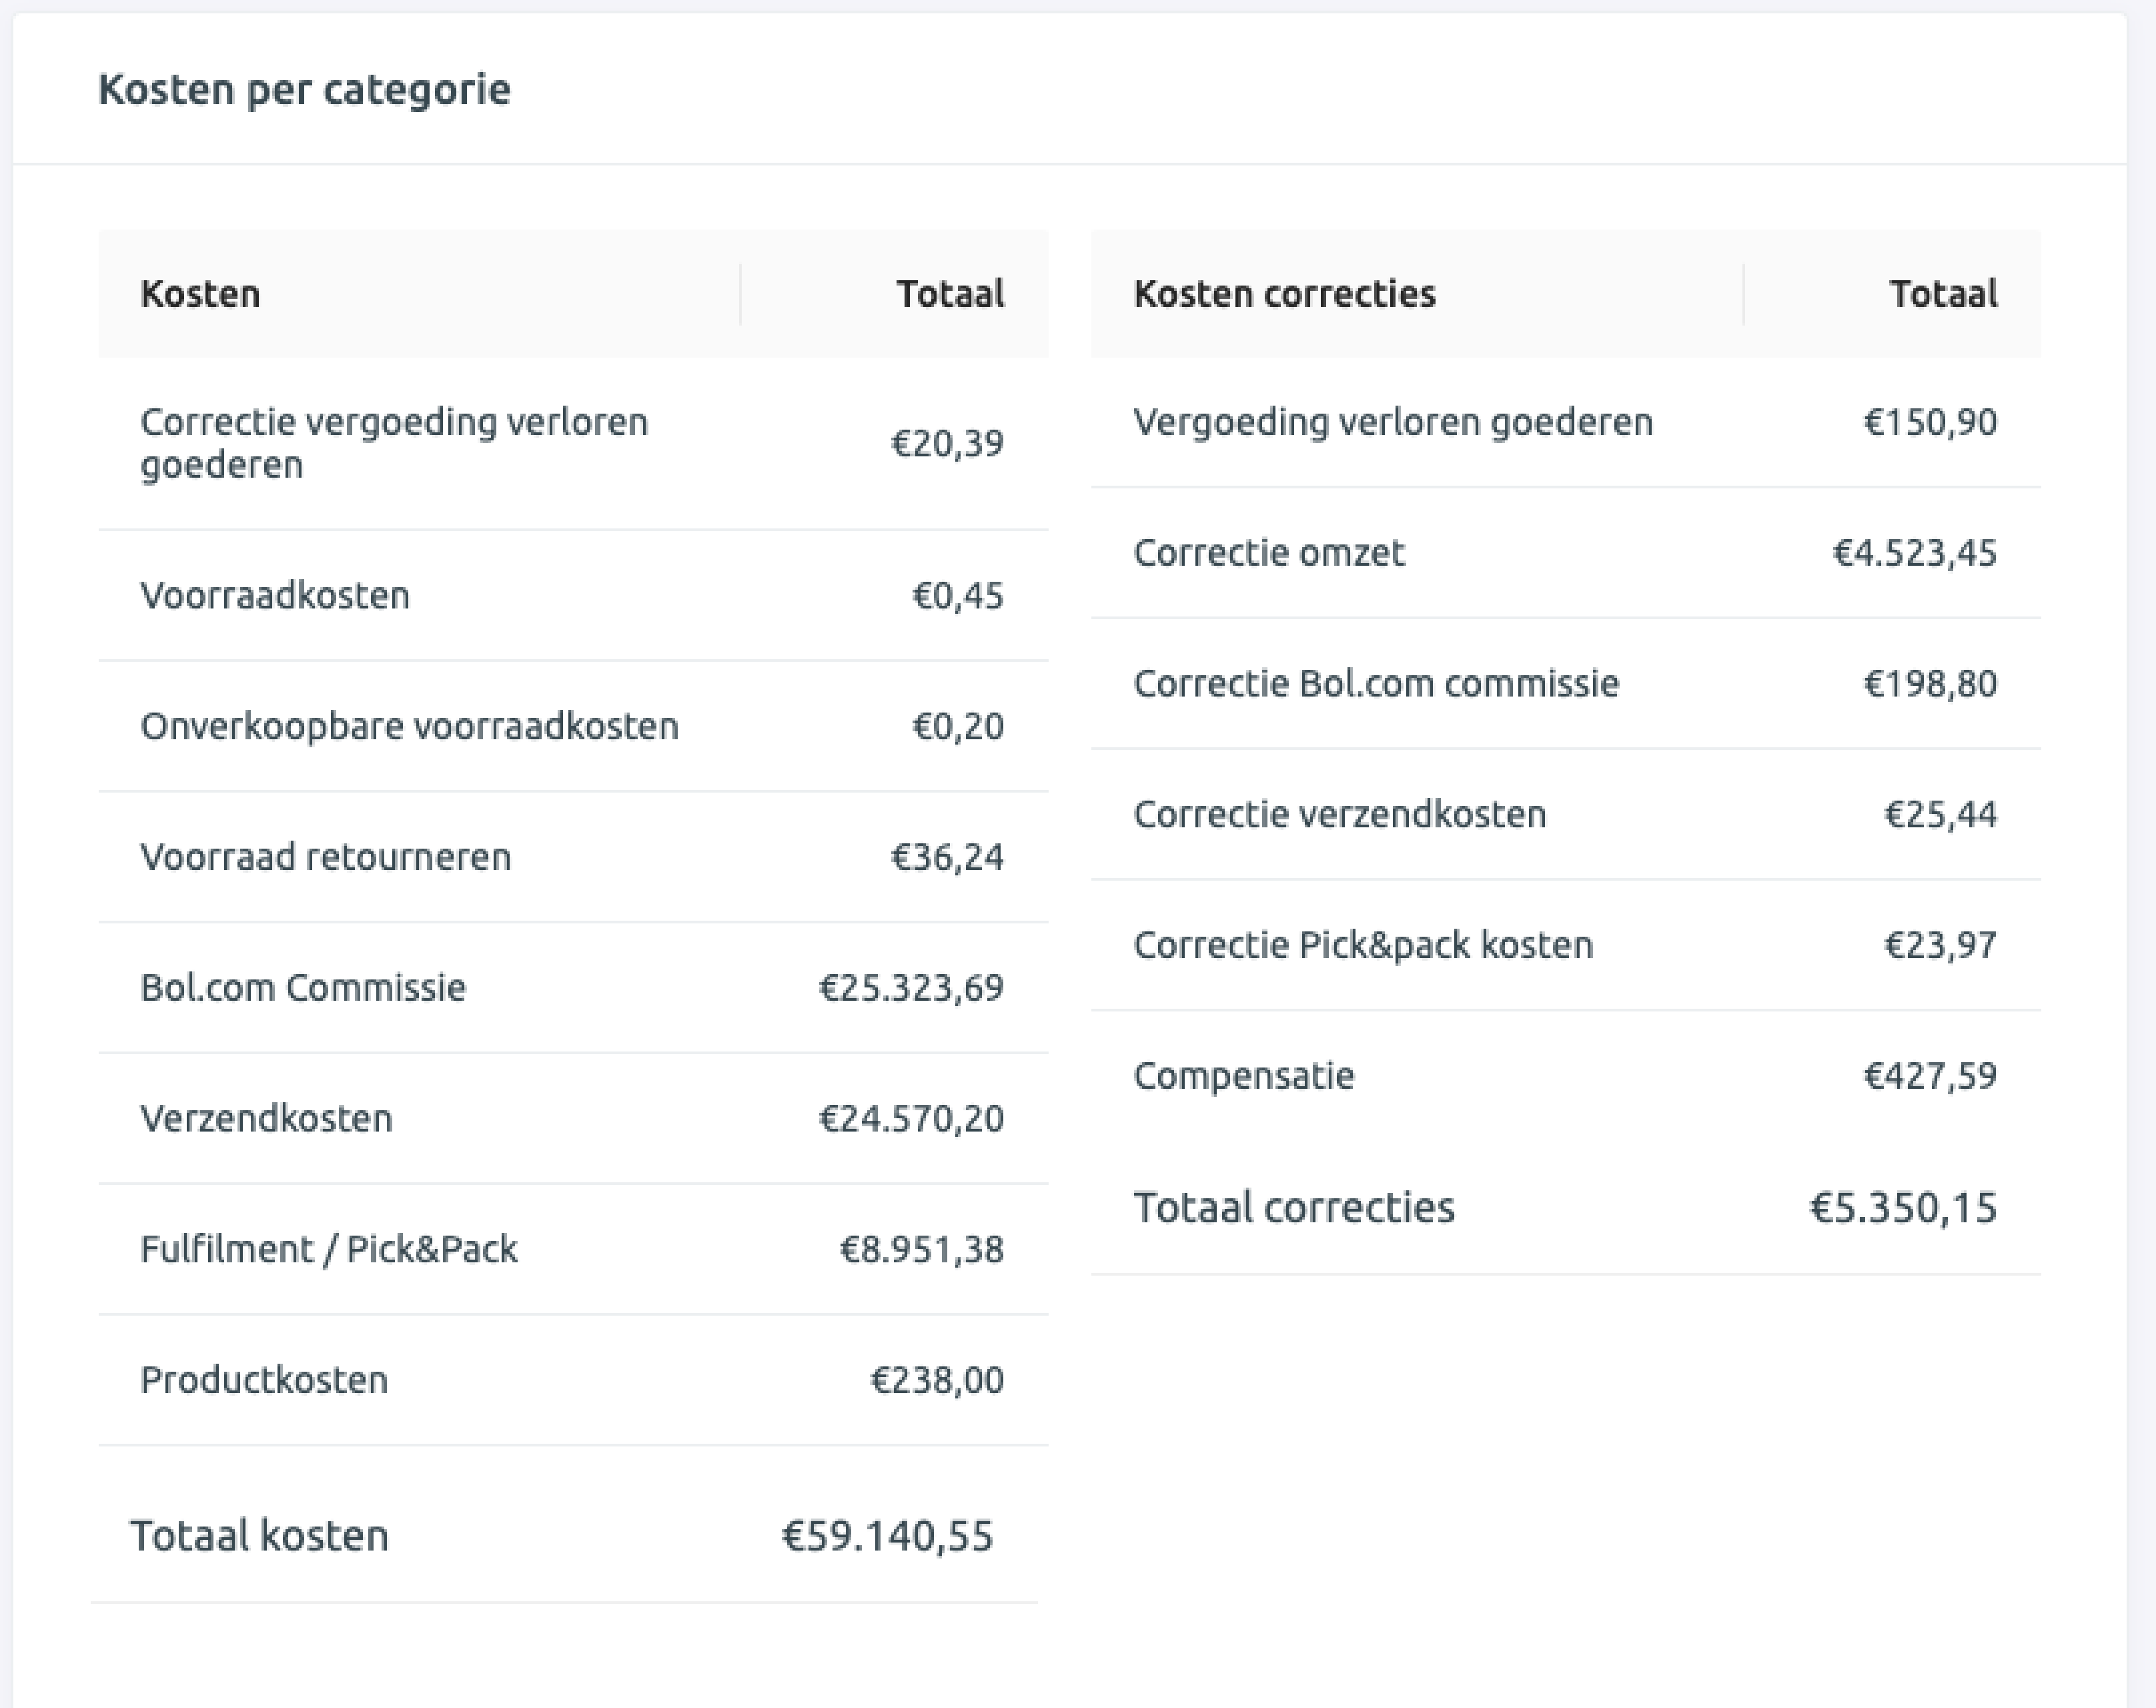This screenshot has width=2156, height=1708.
Task: Select the 'Verzendkosten' row label
Action: pos(266,1118)
